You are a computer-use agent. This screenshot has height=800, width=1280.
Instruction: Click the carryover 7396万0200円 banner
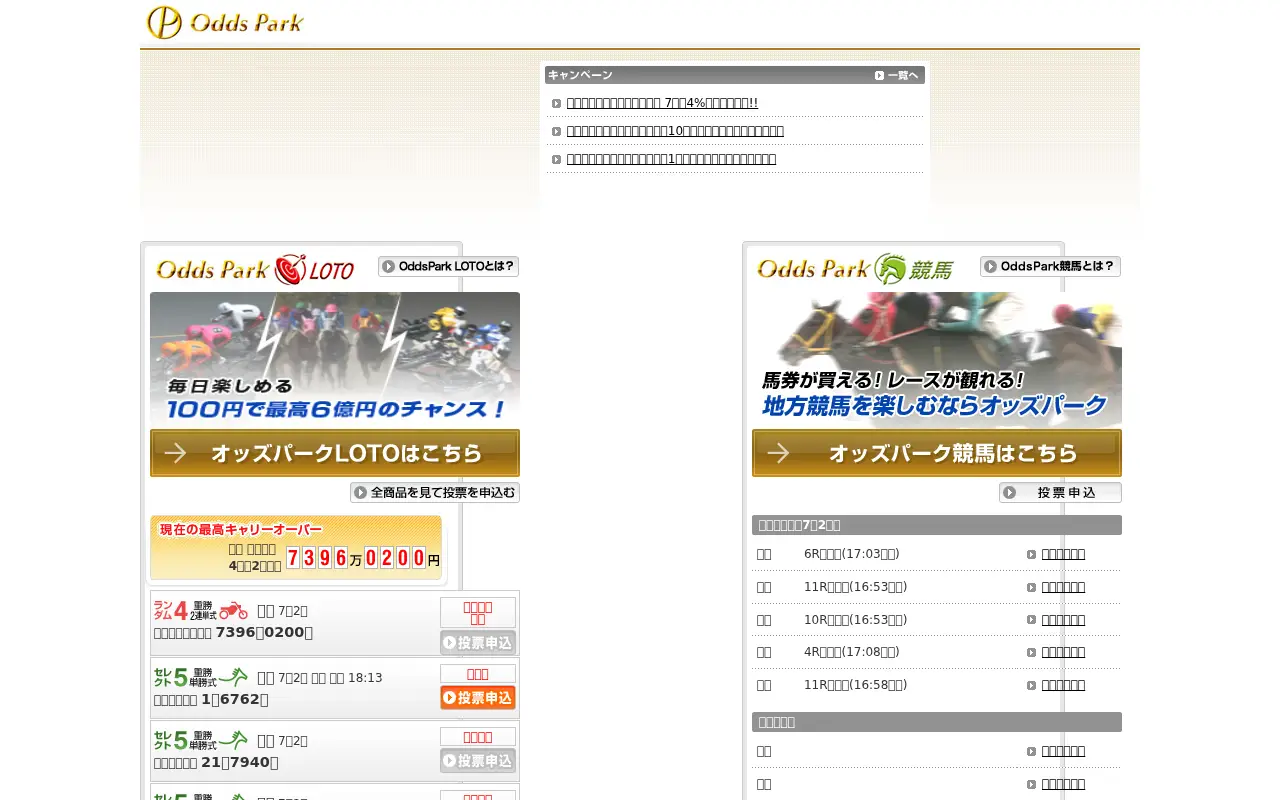click(x=296, y=548)
